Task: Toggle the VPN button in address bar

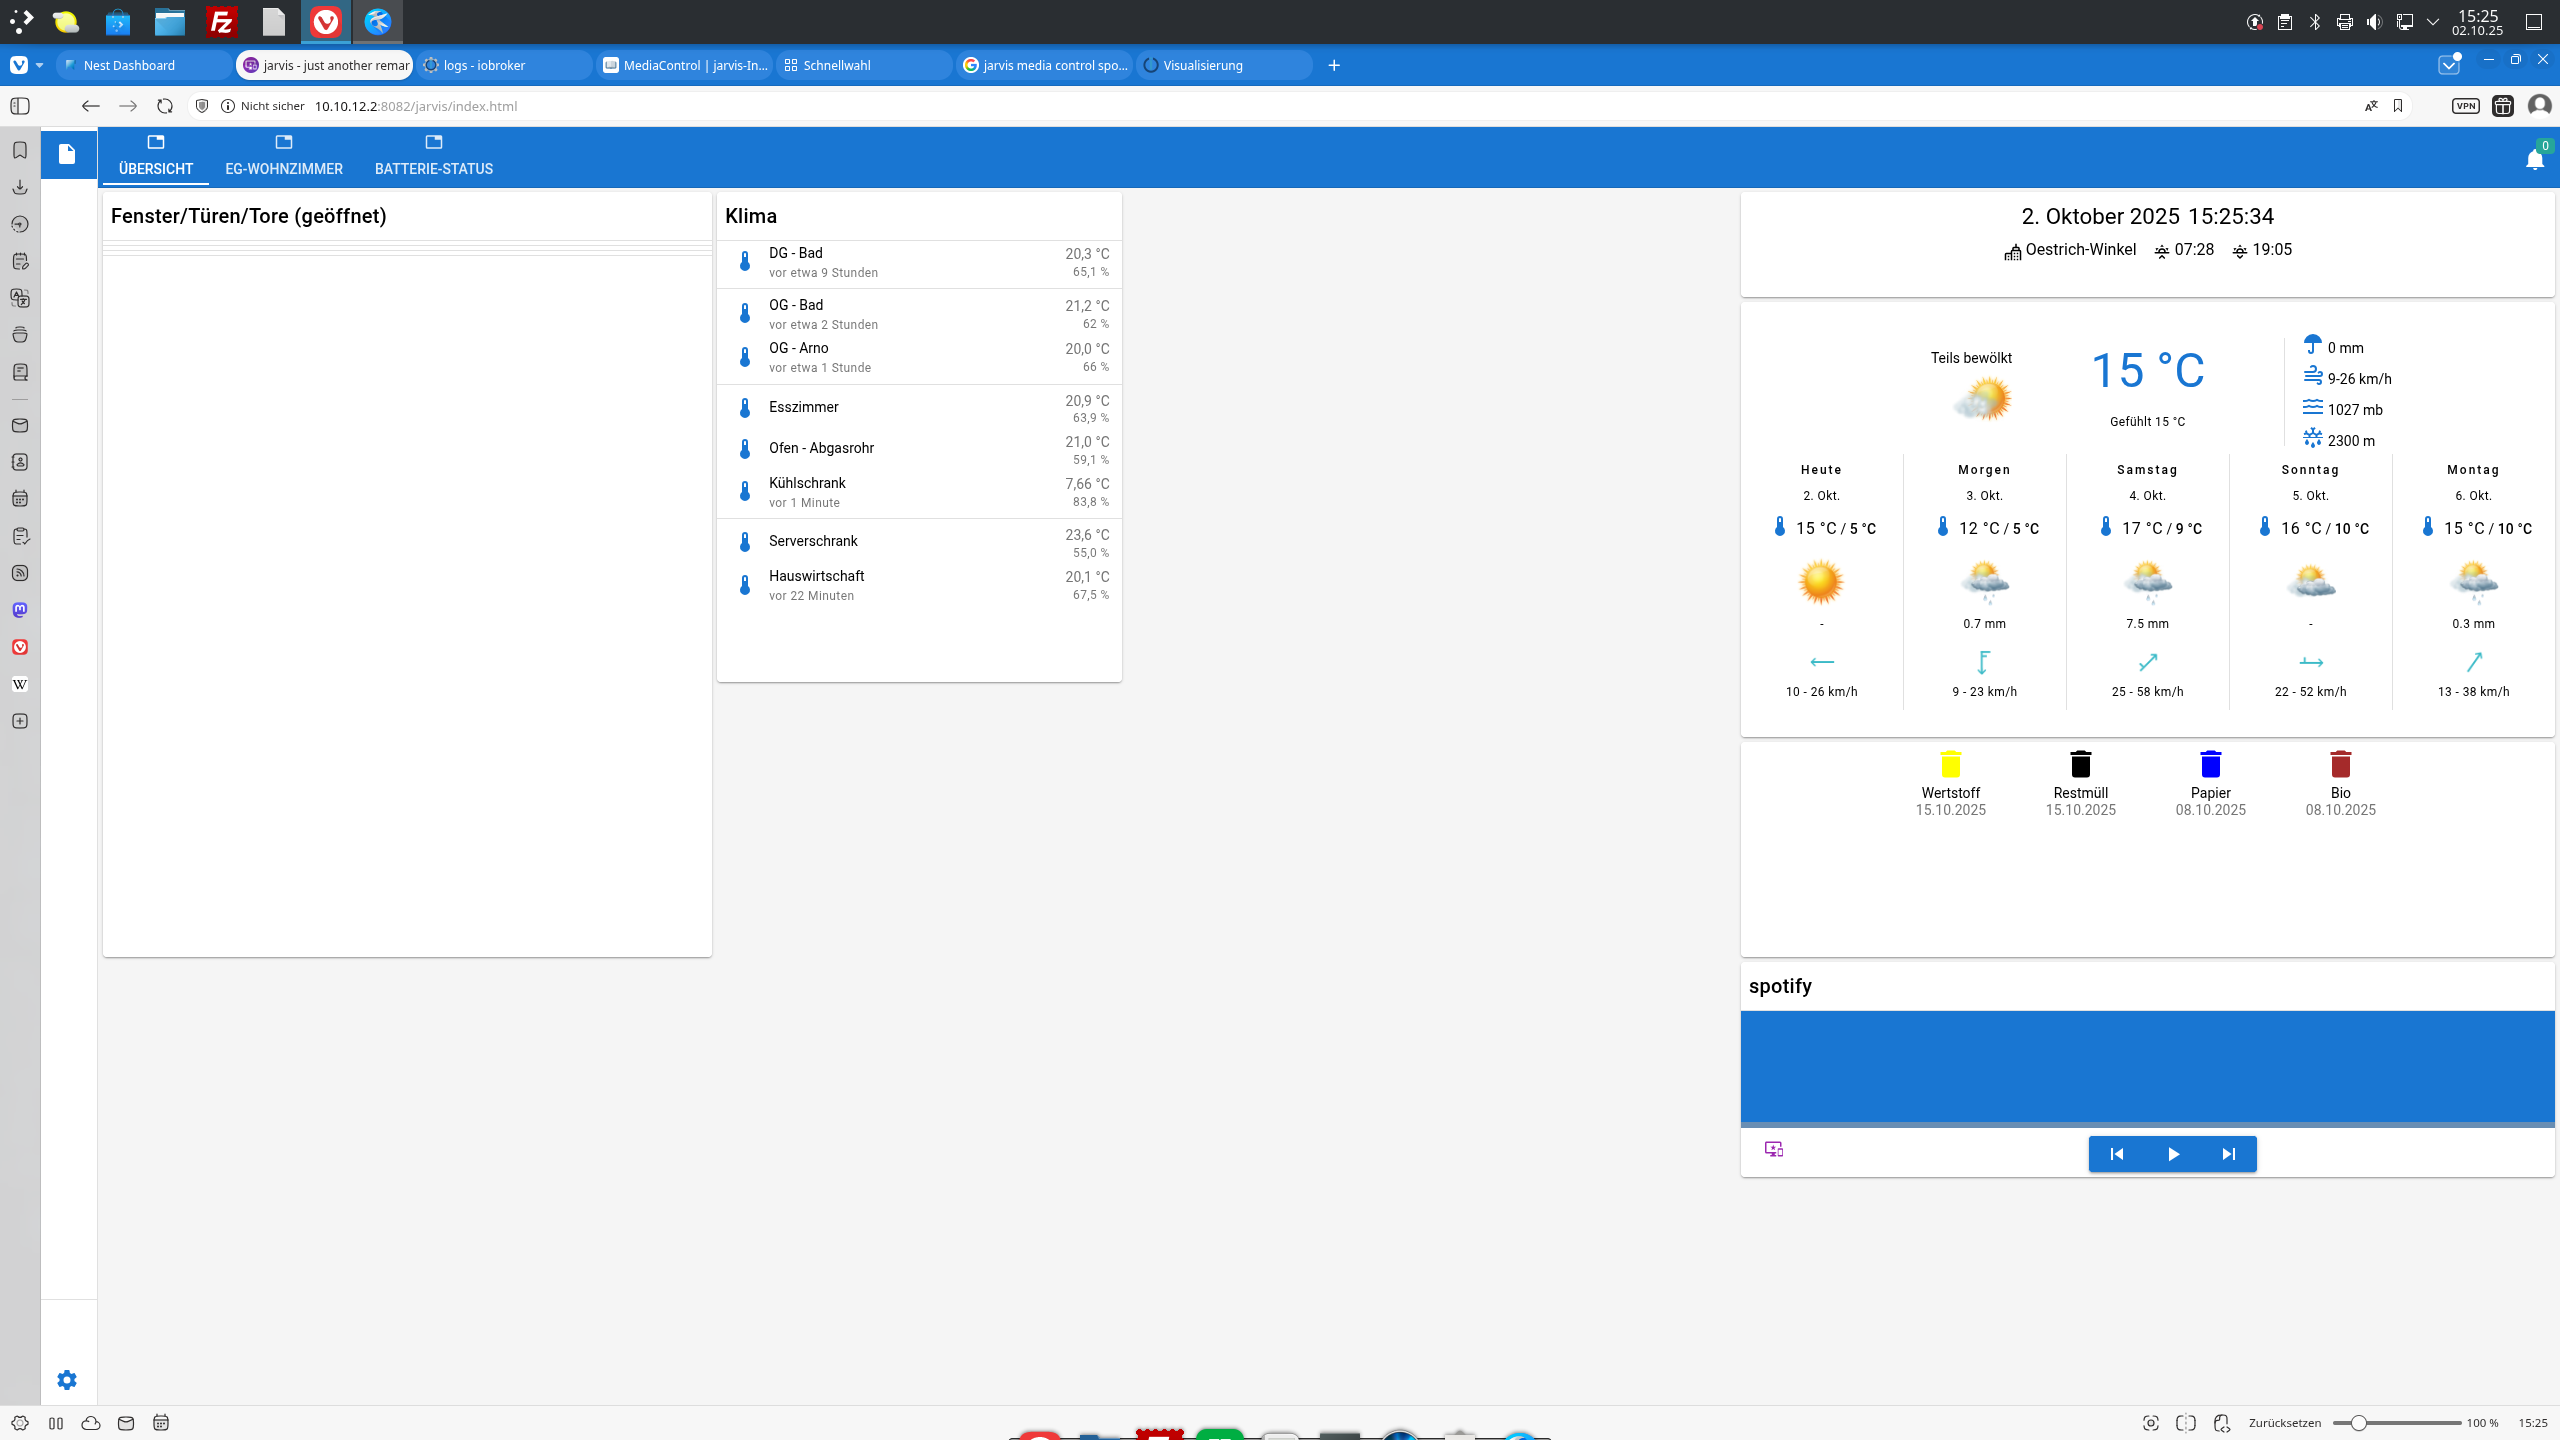Action: [2465, 106]
